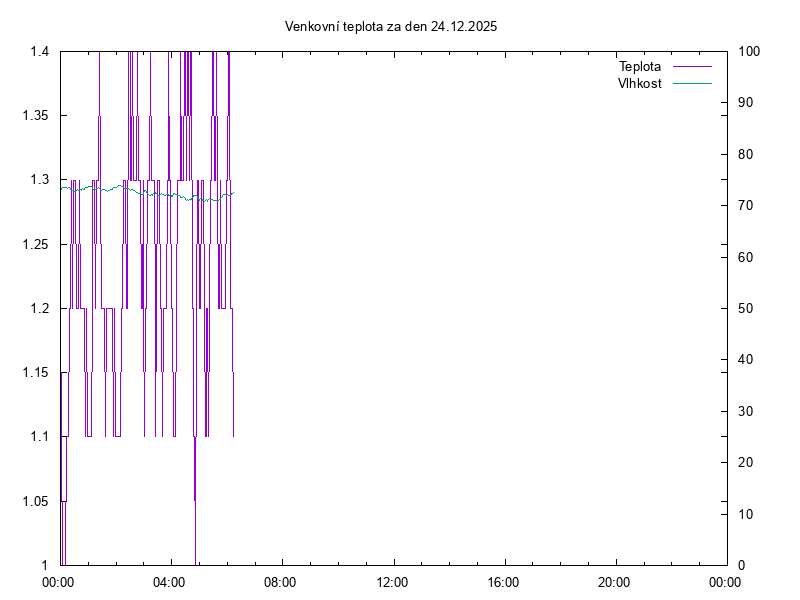Select the 'Teplota' legend label
Image resolution: width=800 pixels, height=600 pixels.
[x=640, y=66]
